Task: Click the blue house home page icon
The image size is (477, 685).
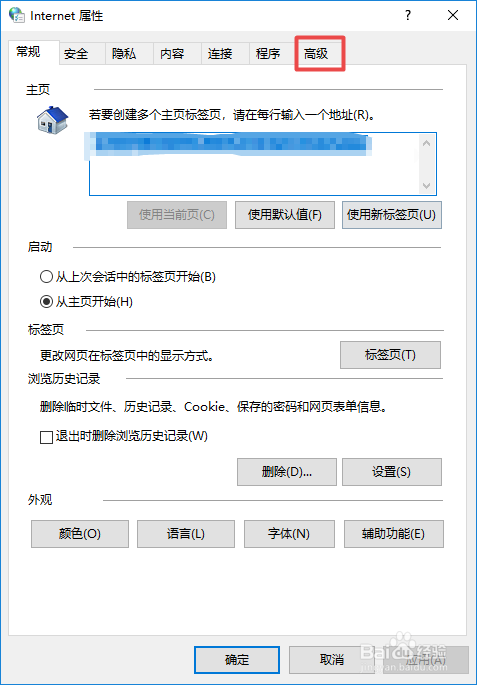Action: point(52,120)
